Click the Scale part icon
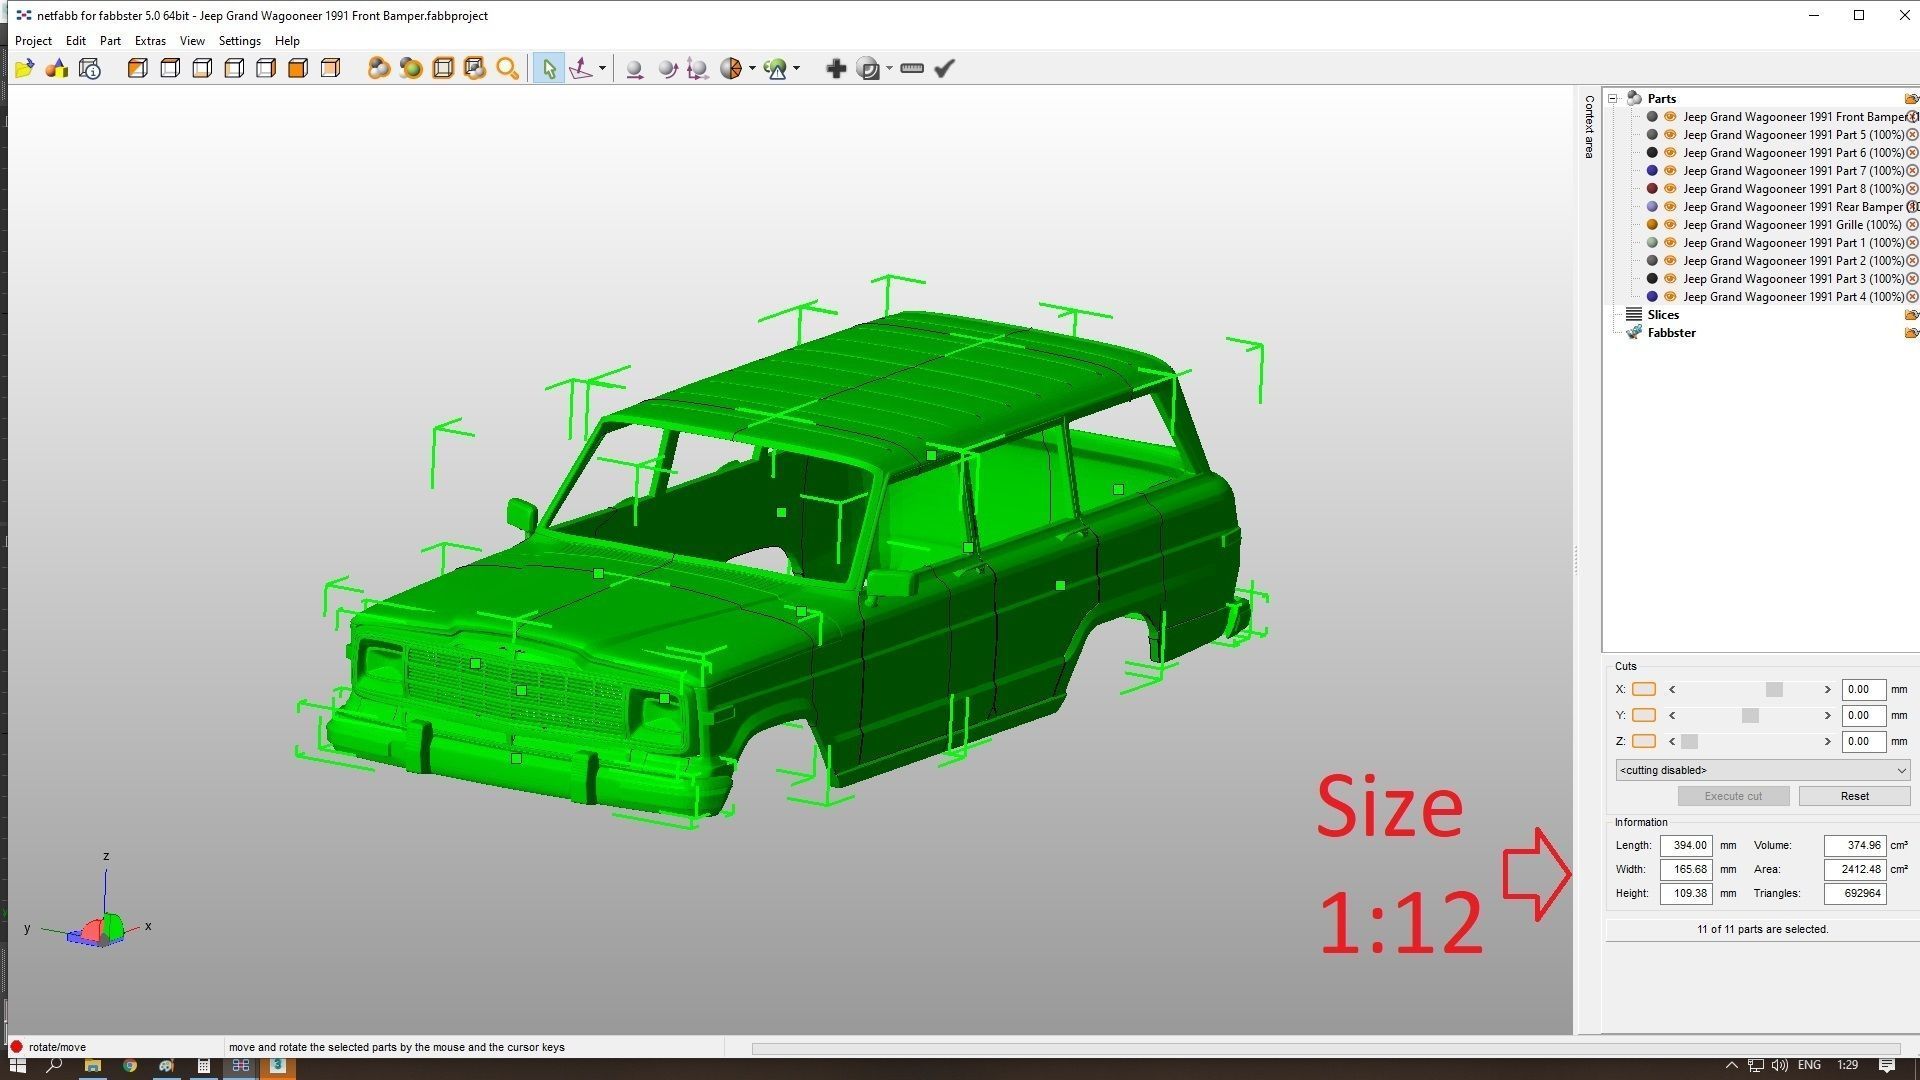Image resolution: width=1920 pixels, height=1080 pixels. click(x=698, y=68)
